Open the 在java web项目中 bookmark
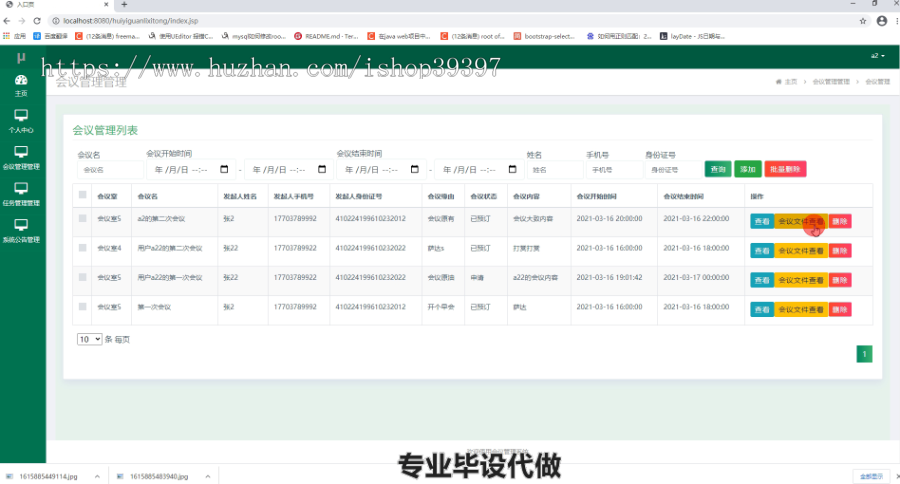 click(x=399, y=36)
